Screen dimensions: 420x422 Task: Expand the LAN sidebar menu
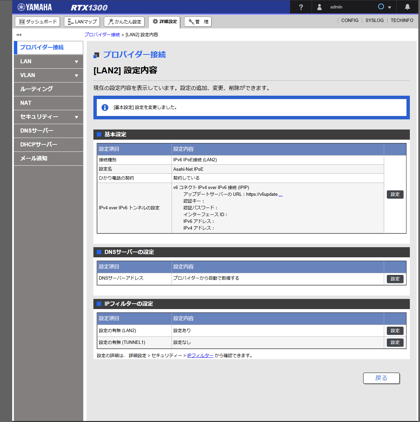pyautogui.click(x=49, y=61)
